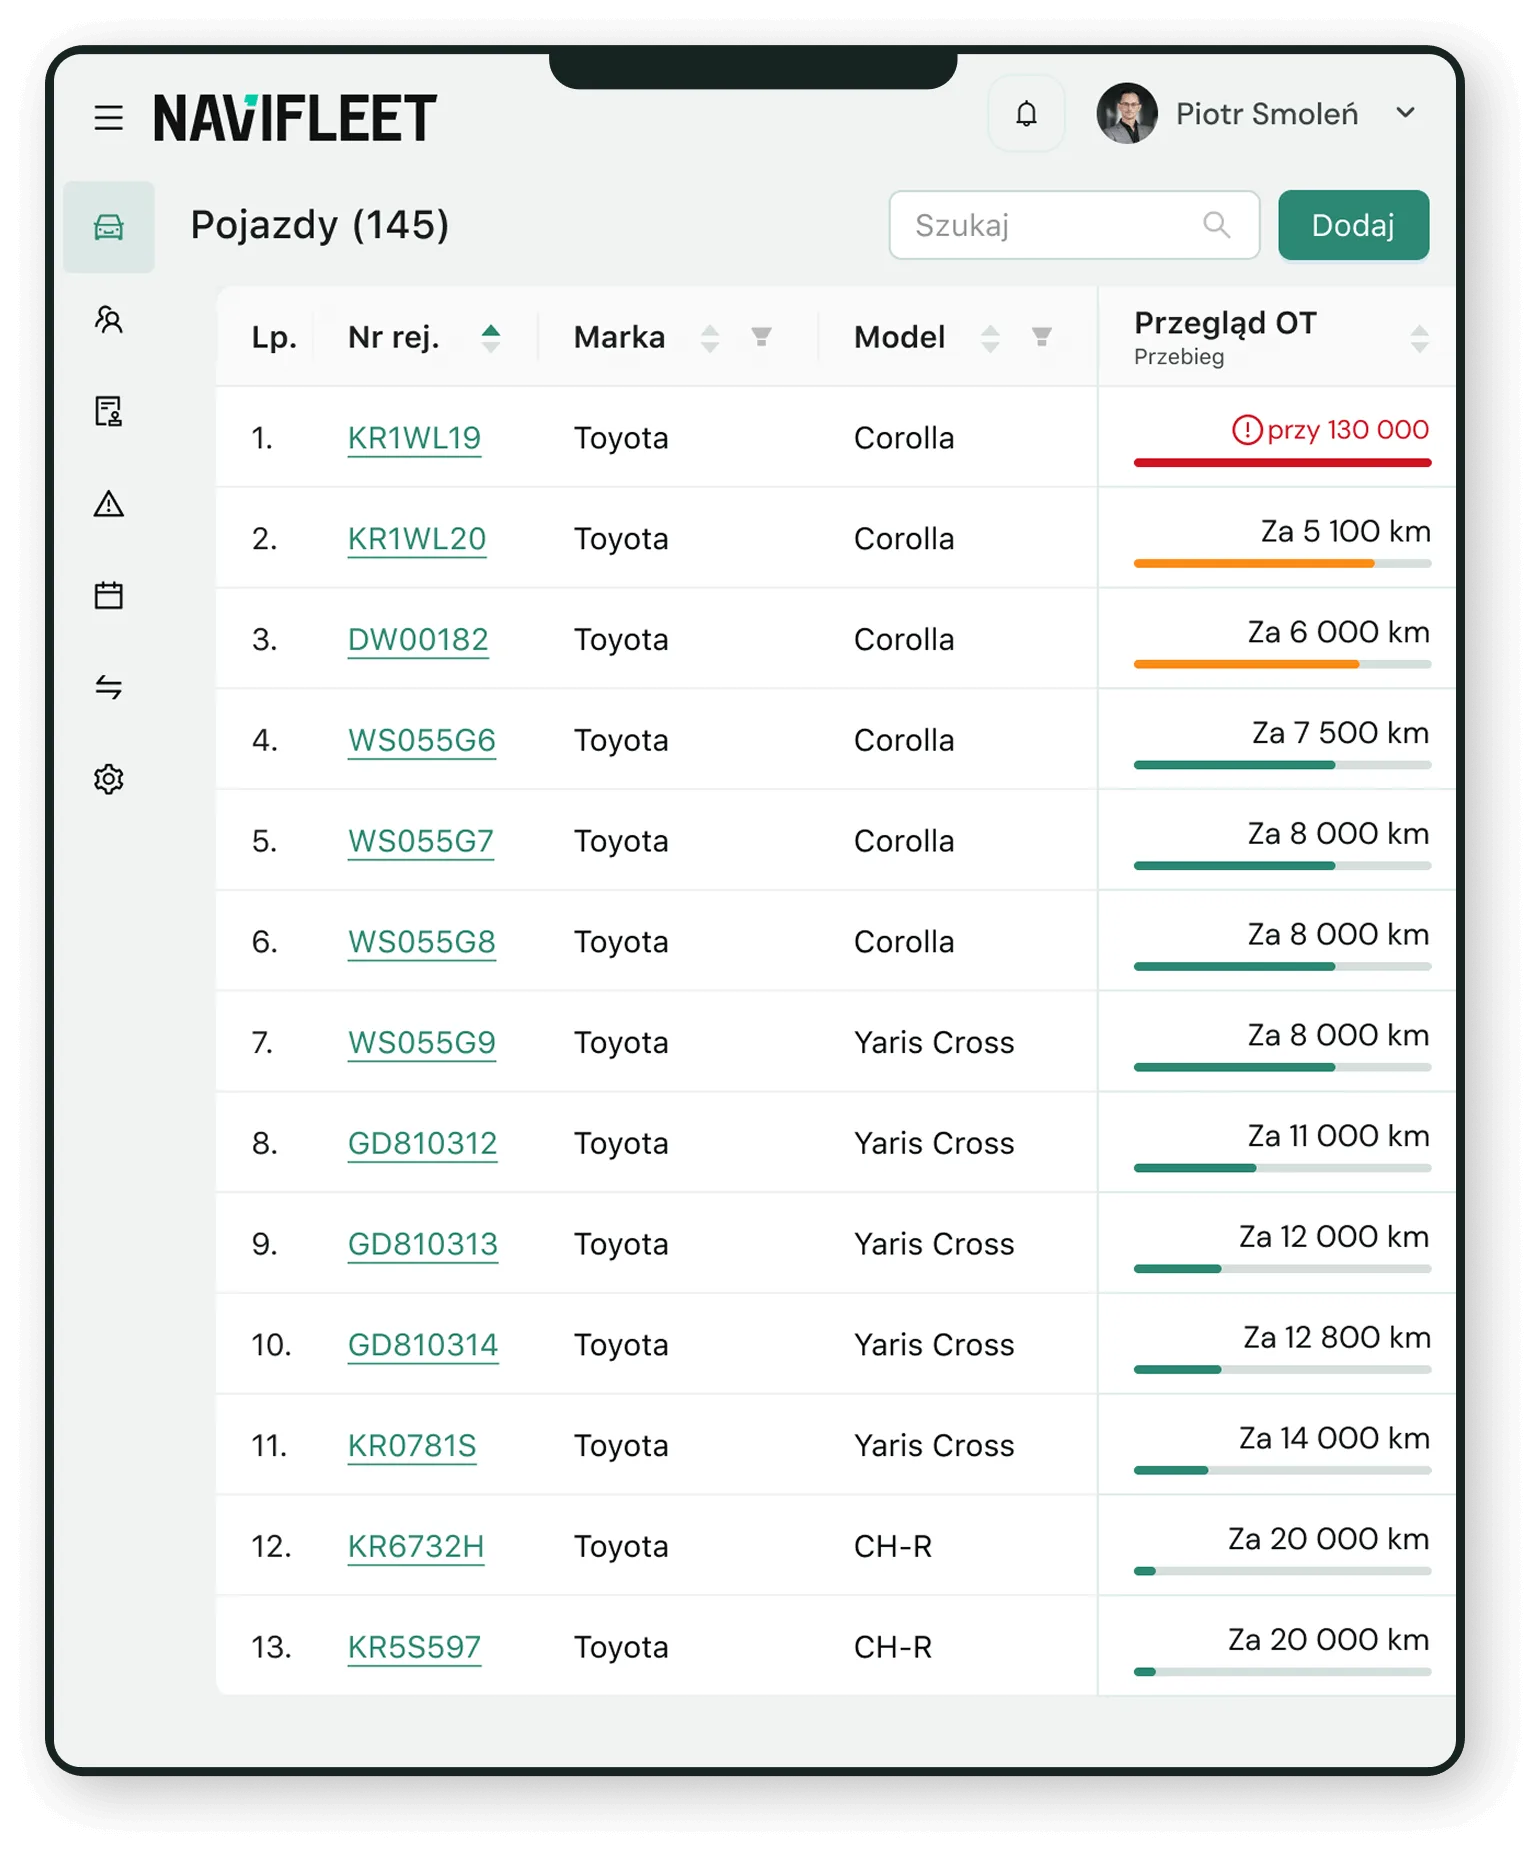Open the hamburger menu

tap(108, 117)
